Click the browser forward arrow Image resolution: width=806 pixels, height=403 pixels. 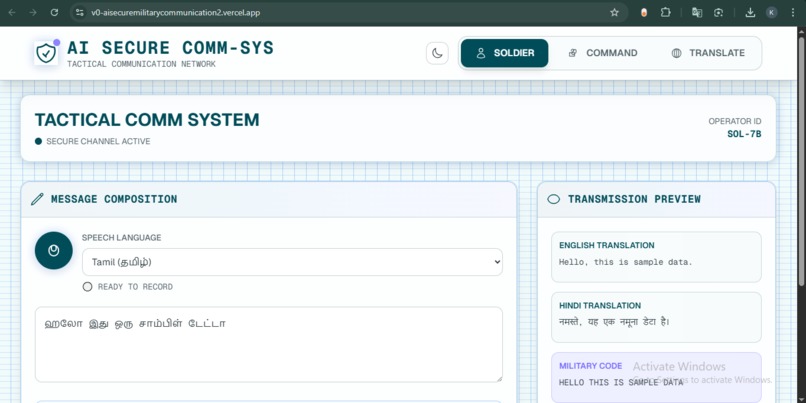point(33,12)
